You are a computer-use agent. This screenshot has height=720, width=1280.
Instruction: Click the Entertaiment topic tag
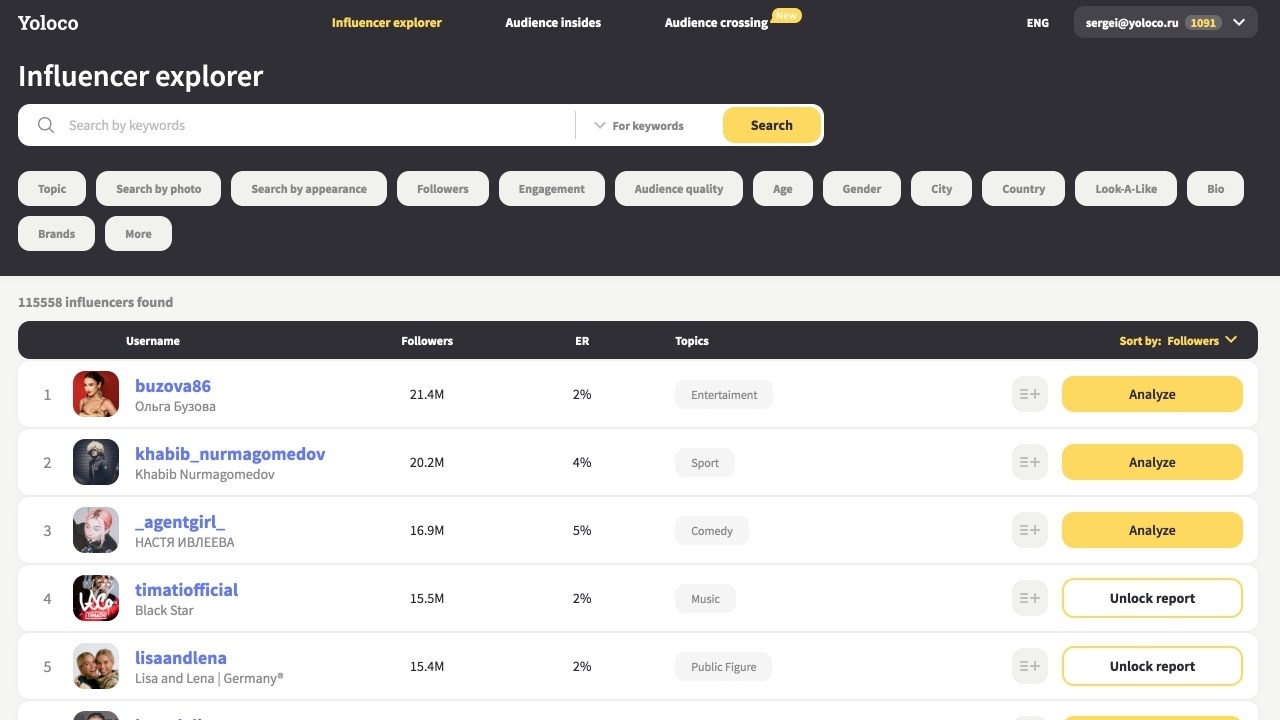724,395
